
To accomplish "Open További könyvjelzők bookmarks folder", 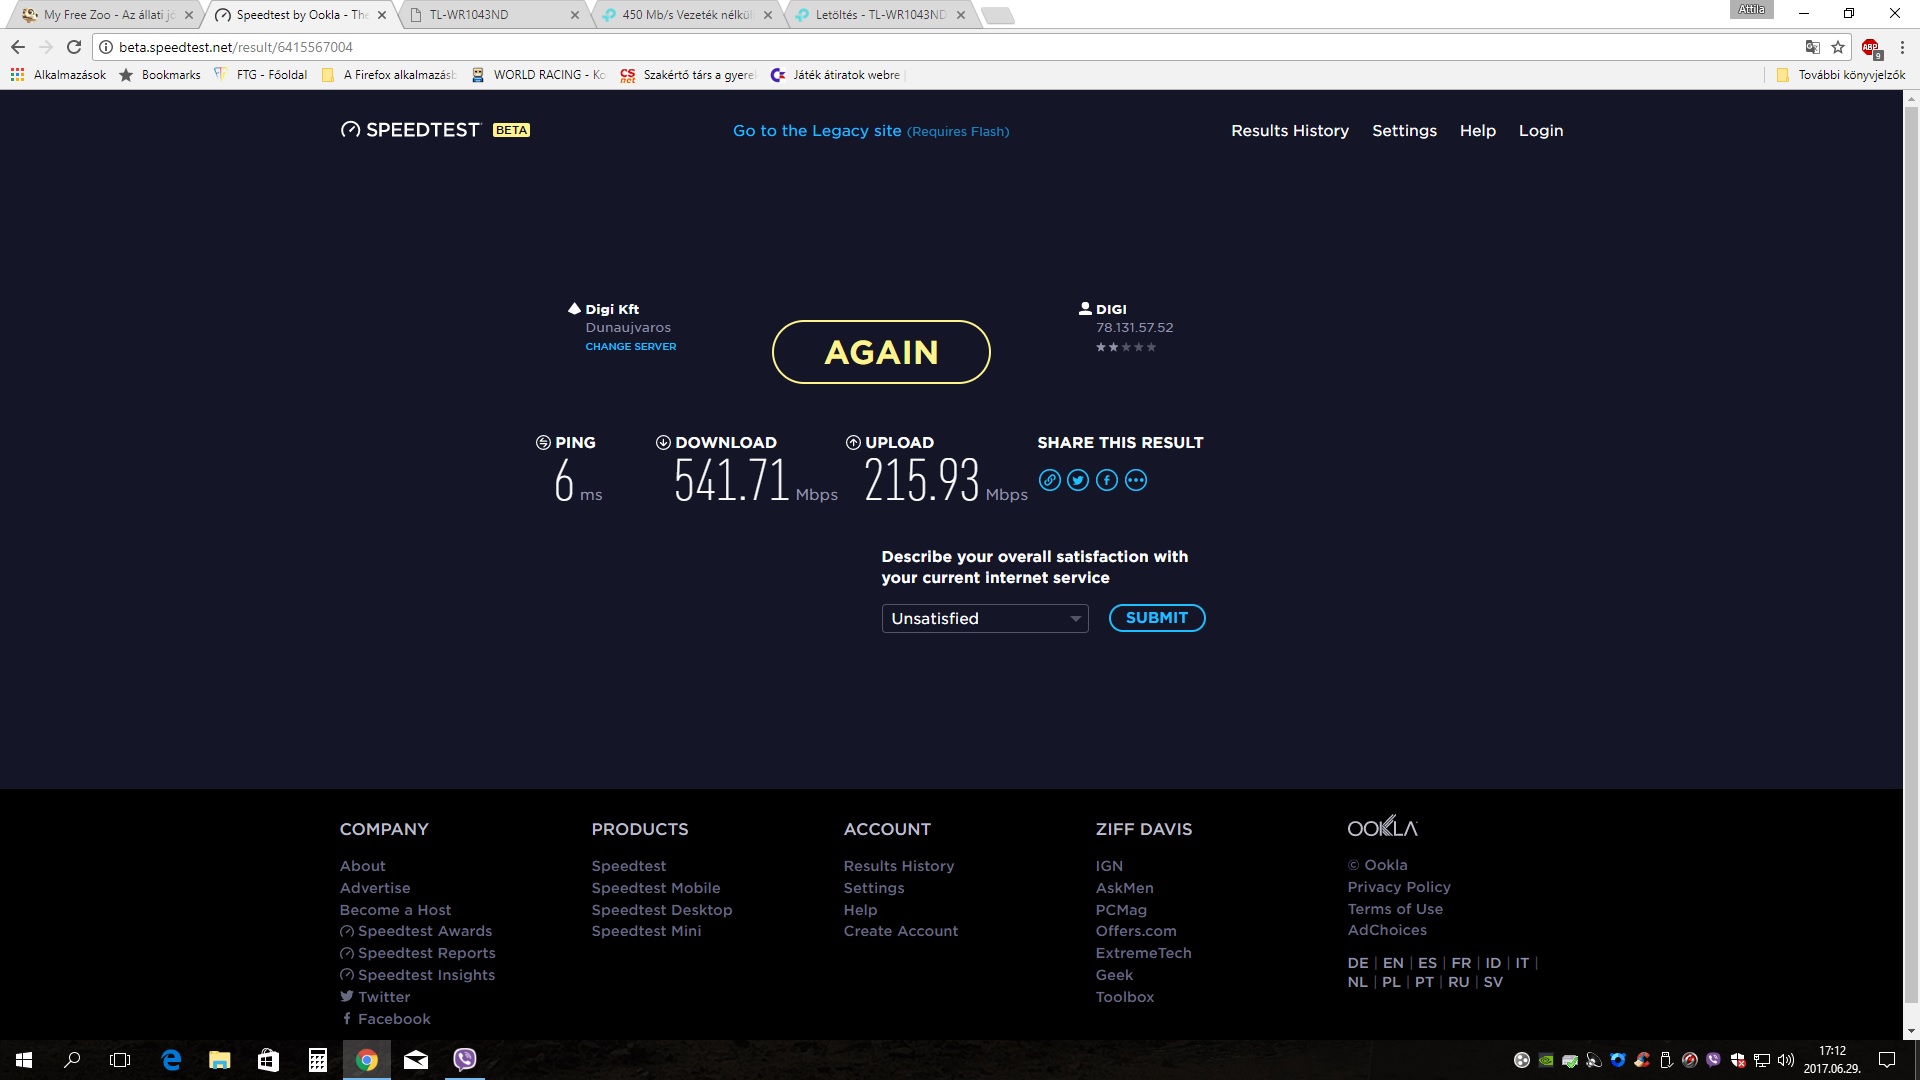I will coord(1841,75).
